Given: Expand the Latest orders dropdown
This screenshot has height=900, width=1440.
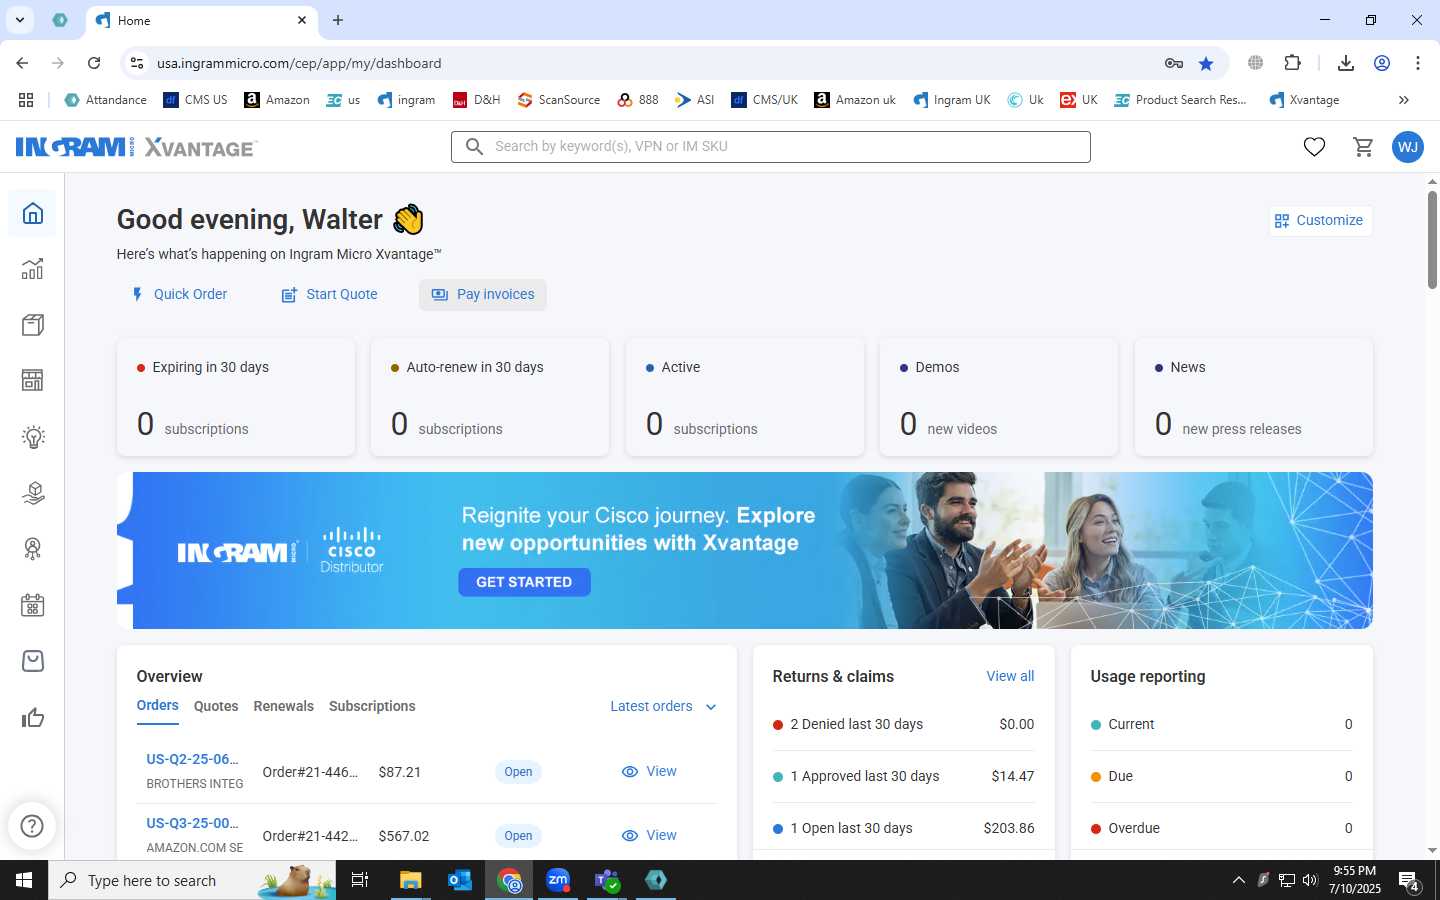Looking at the screenshot, I should tap(663, 706).
